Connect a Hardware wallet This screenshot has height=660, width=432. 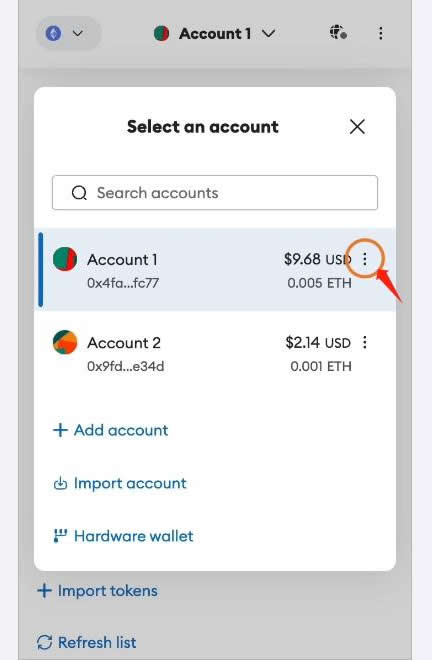click(x=123, y=536)
